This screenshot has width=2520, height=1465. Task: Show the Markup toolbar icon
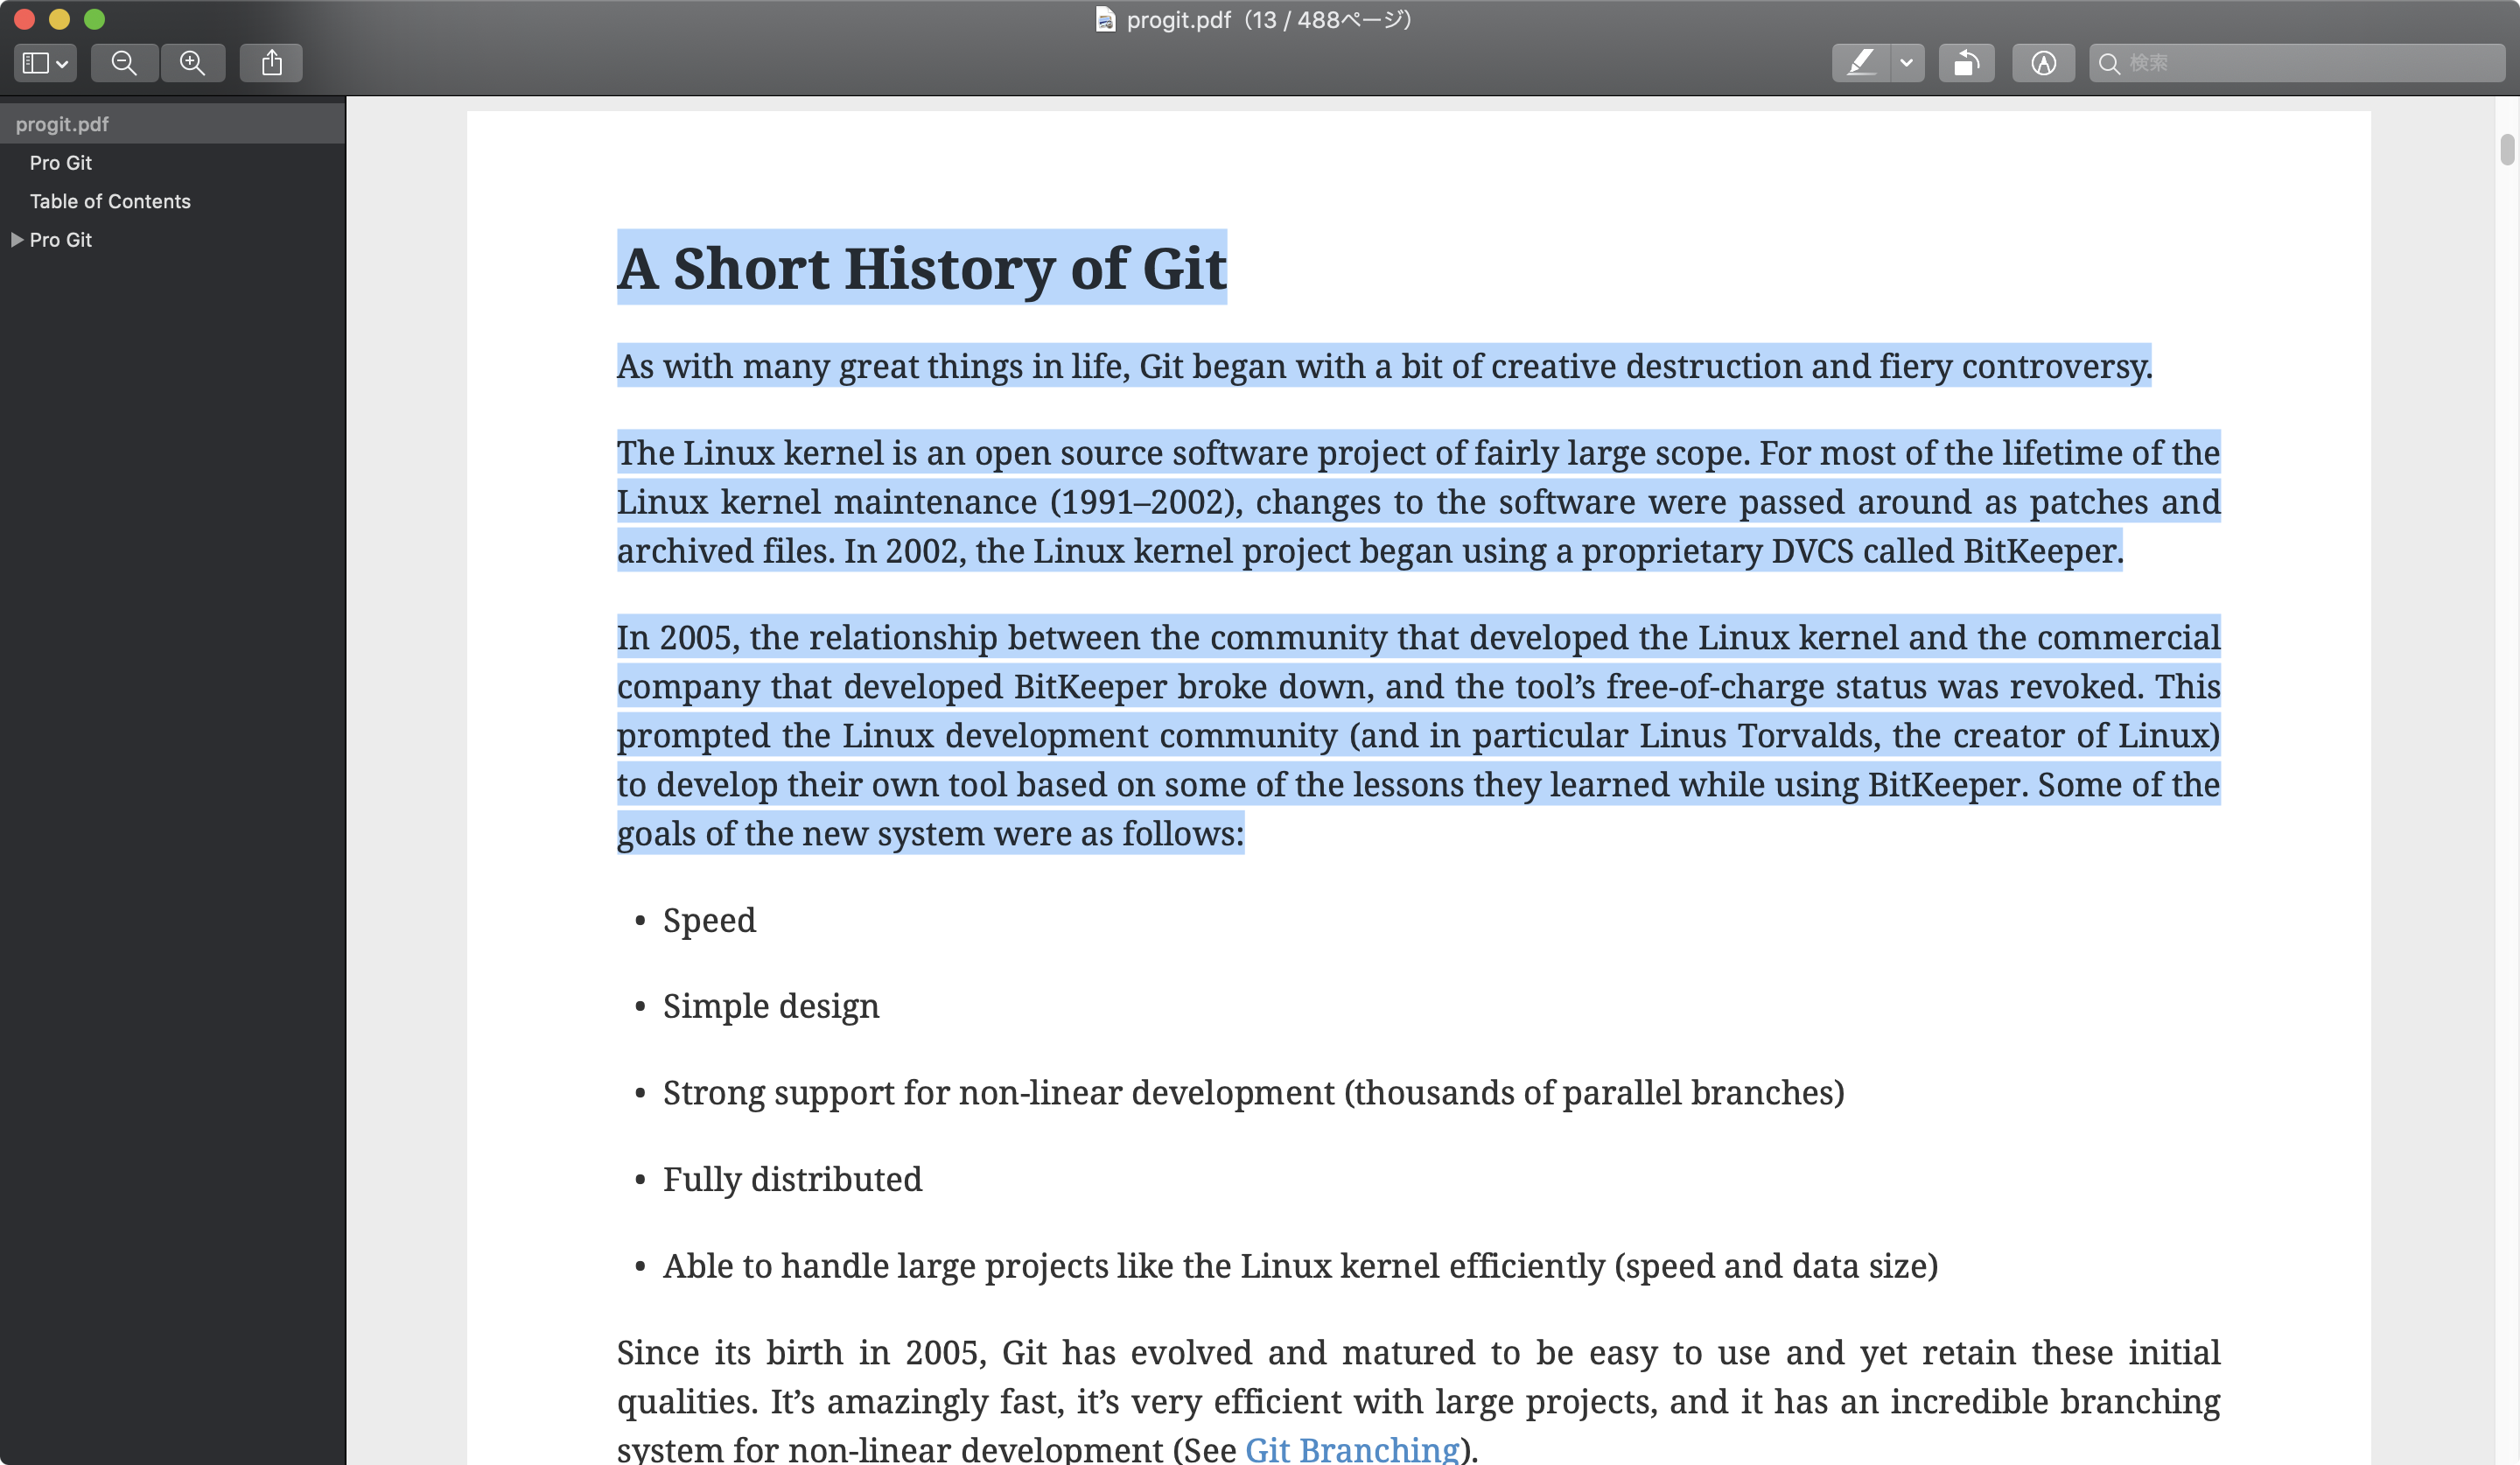tap(2043, 63)
